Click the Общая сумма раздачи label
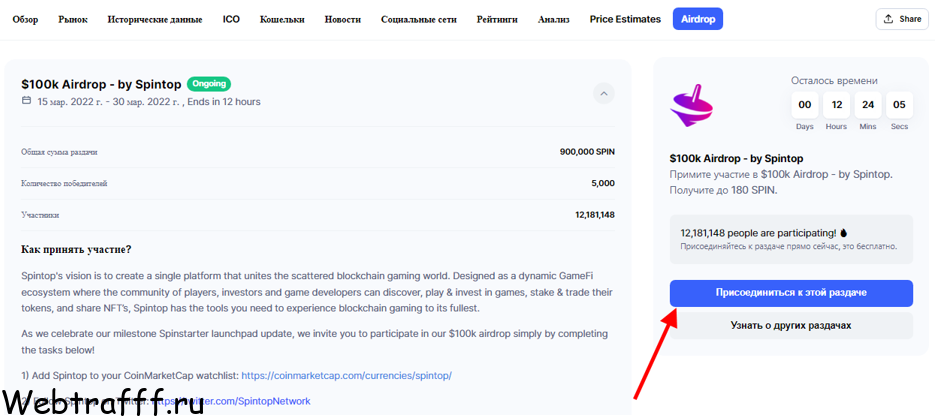The height and width of the screenshot is (417, 935). point(59,152)
